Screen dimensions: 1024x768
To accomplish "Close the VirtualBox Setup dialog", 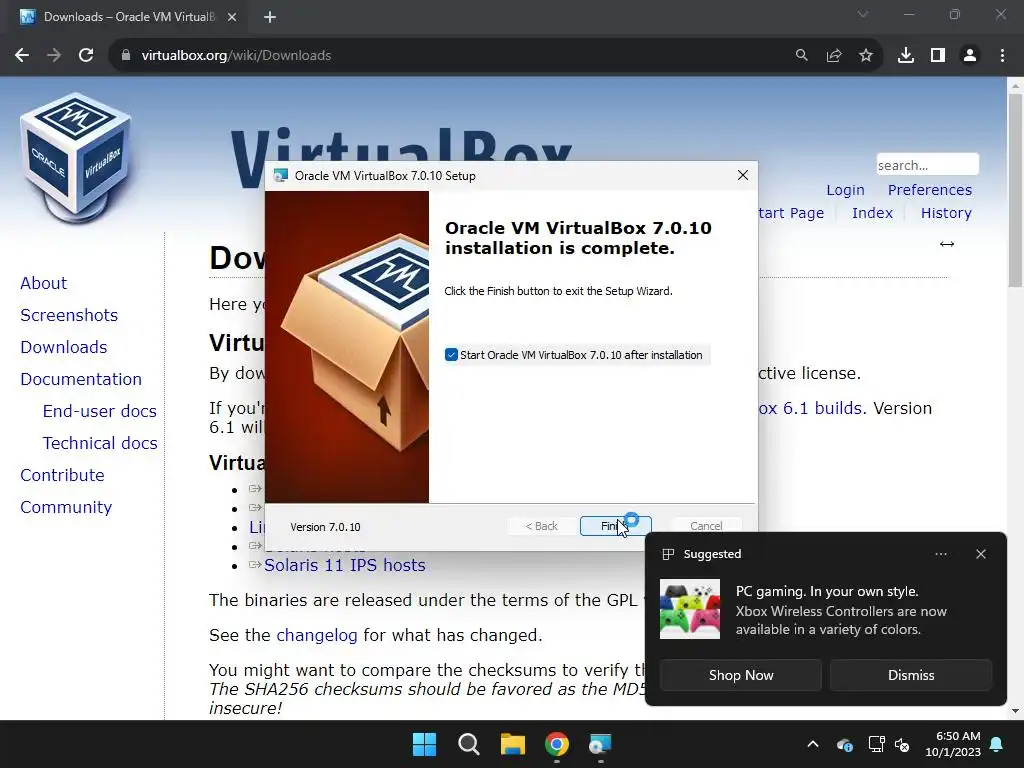I will pos(743,175).
